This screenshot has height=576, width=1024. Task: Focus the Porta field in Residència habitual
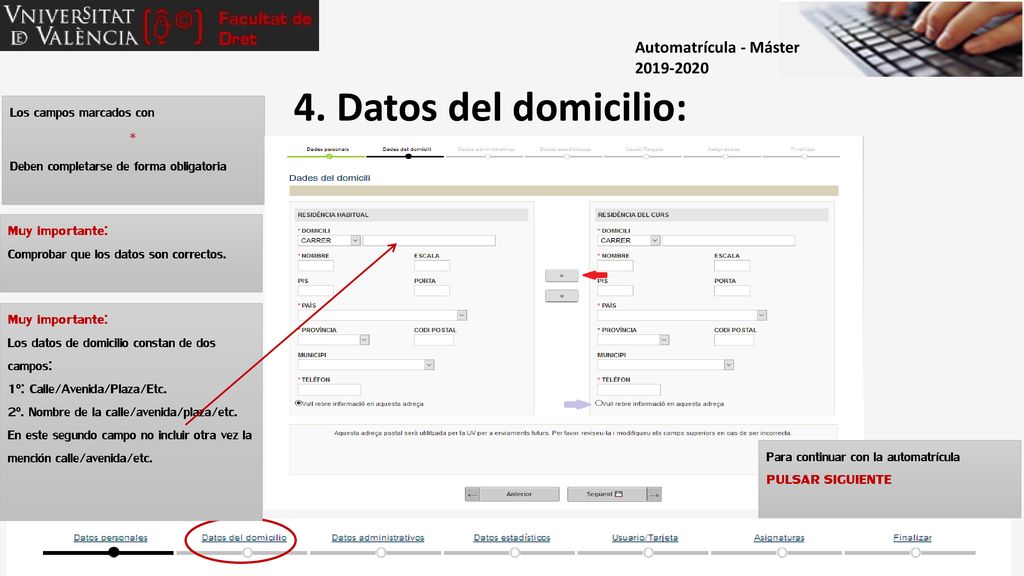(x=432, y=291)
